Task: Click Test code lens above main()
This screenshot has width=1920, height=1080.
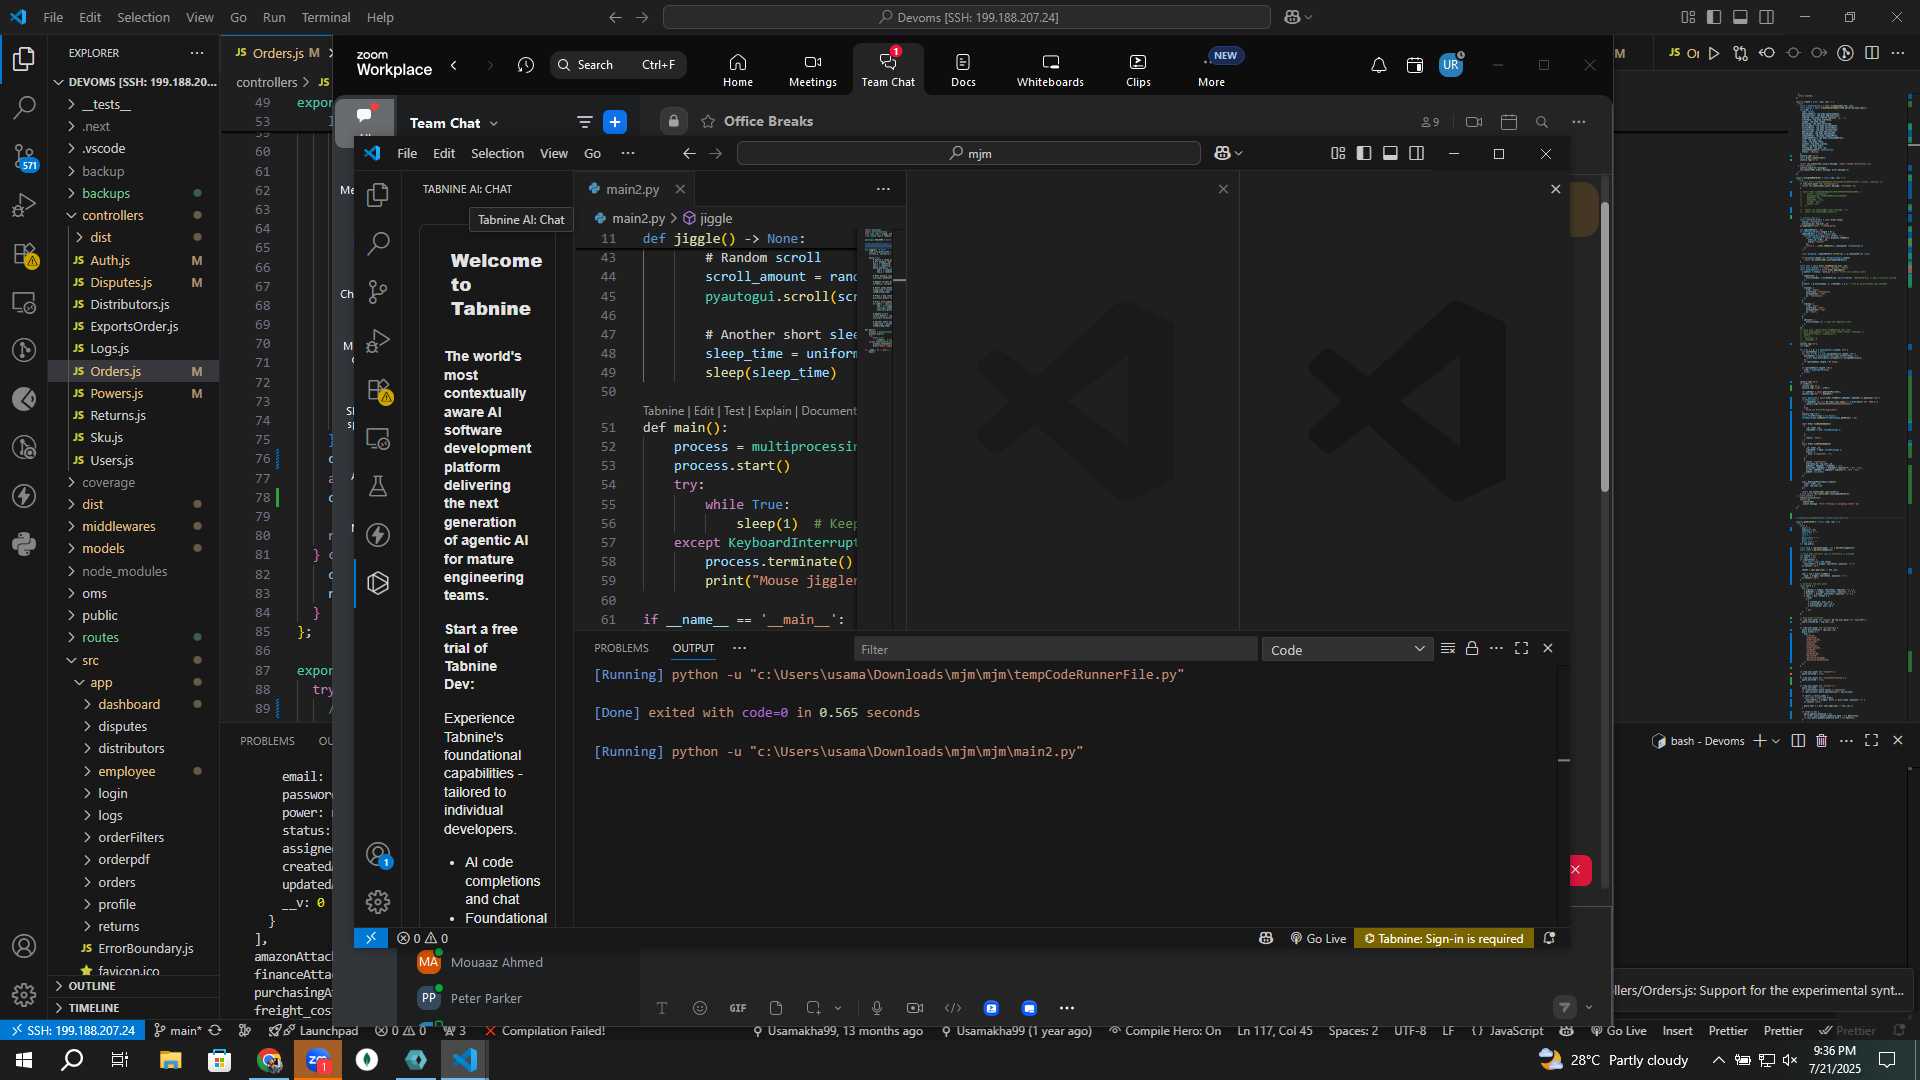Action: (734, 411)
